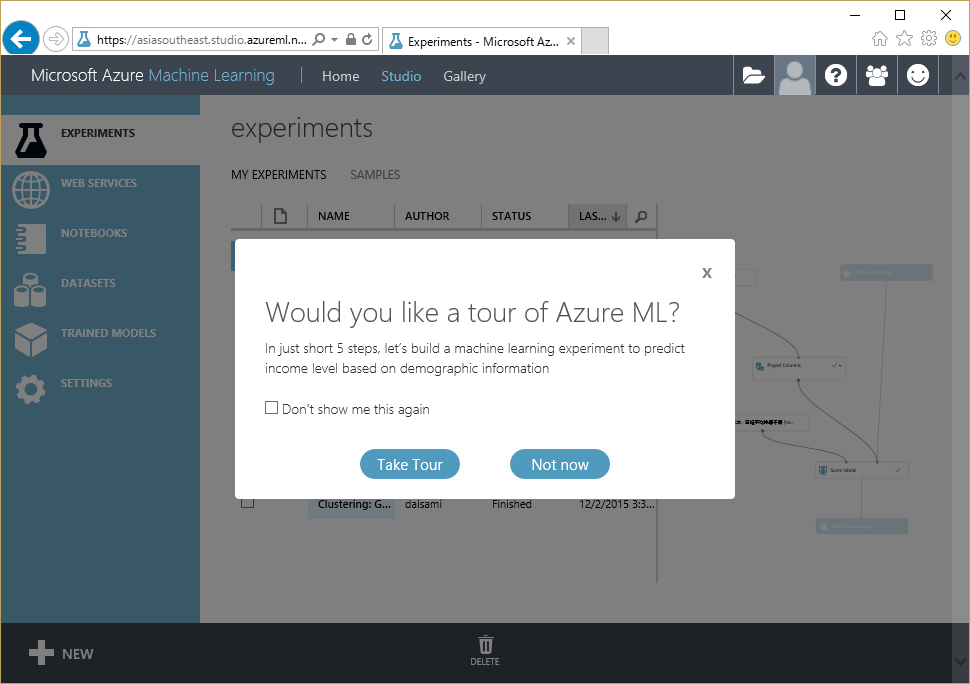Click the Delete trash can icon
Image resolution: width=970 pixels, height=684 pixels.
[x=486, y=644]
